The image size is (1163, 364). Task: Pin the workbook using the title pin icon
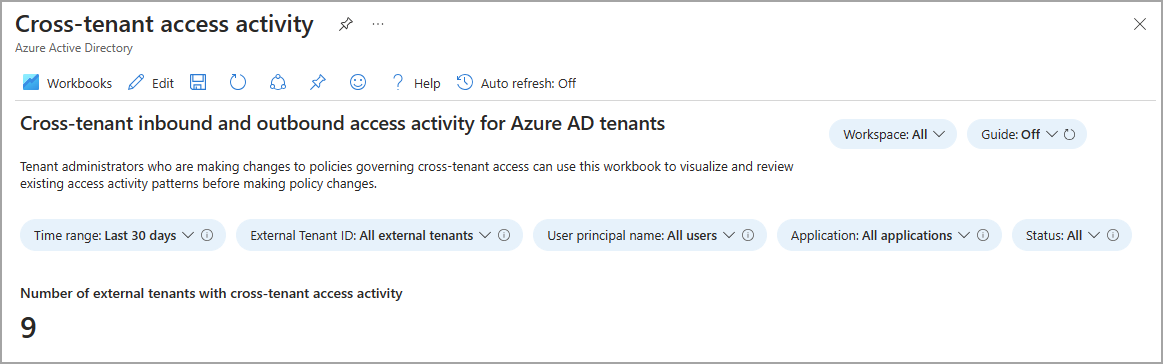[x=345, y=24]
